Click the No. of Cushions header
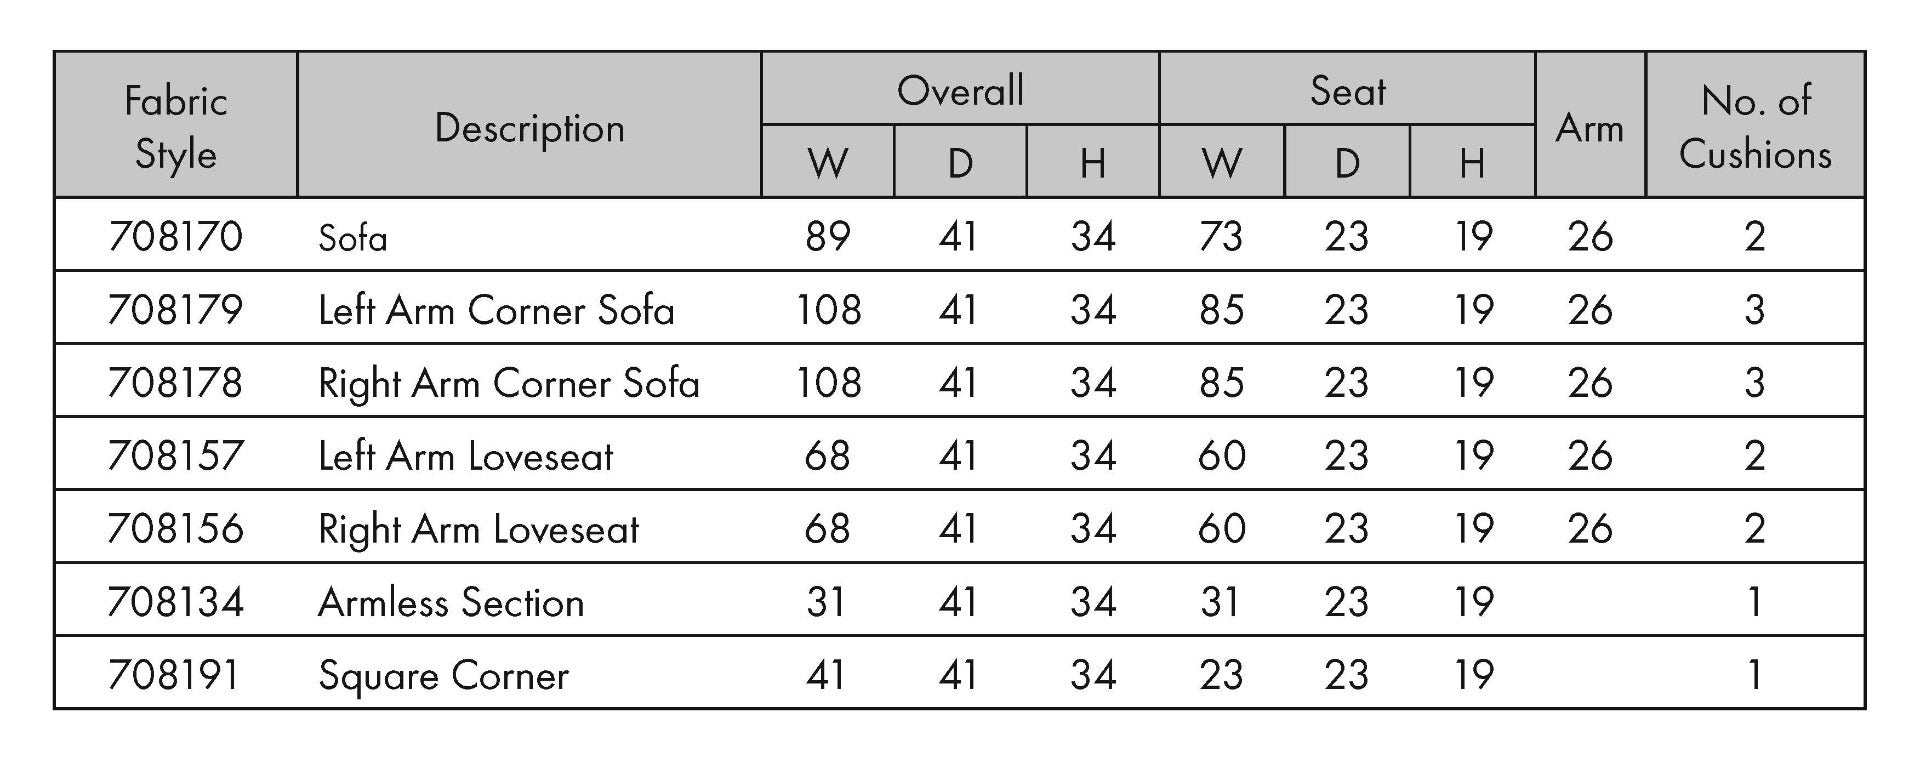This screenshot has height=761, width=1919. 1755,128
